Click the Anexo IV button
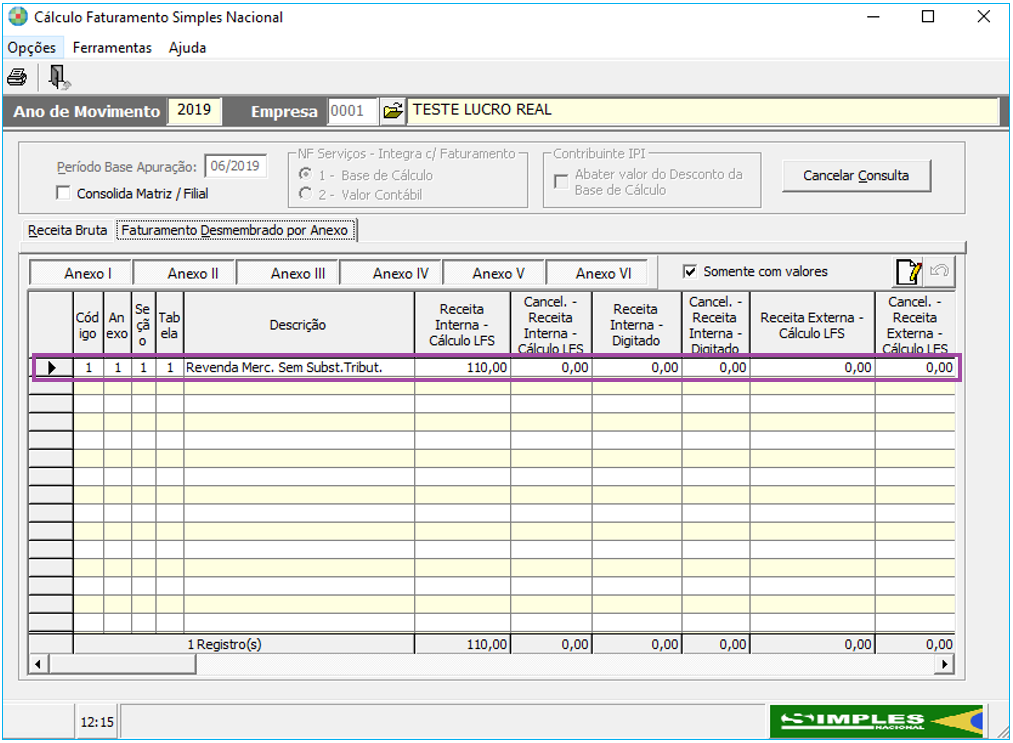This screenshot has width=1013, height=743. [x=391, y=273]
